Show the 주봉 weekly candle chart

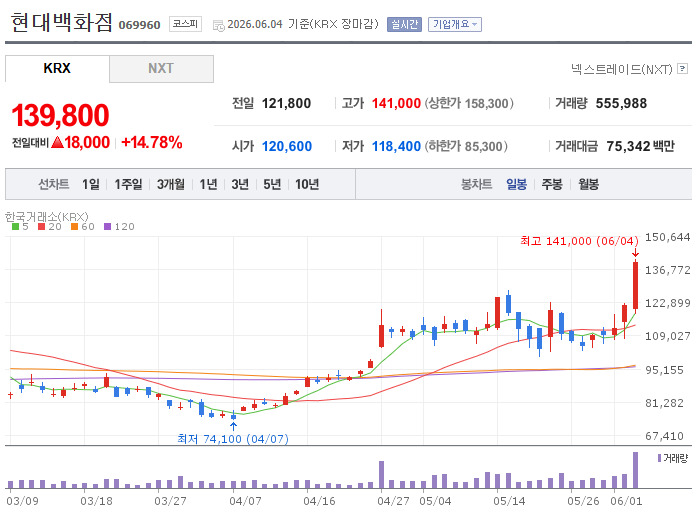(x=552, y=184)
